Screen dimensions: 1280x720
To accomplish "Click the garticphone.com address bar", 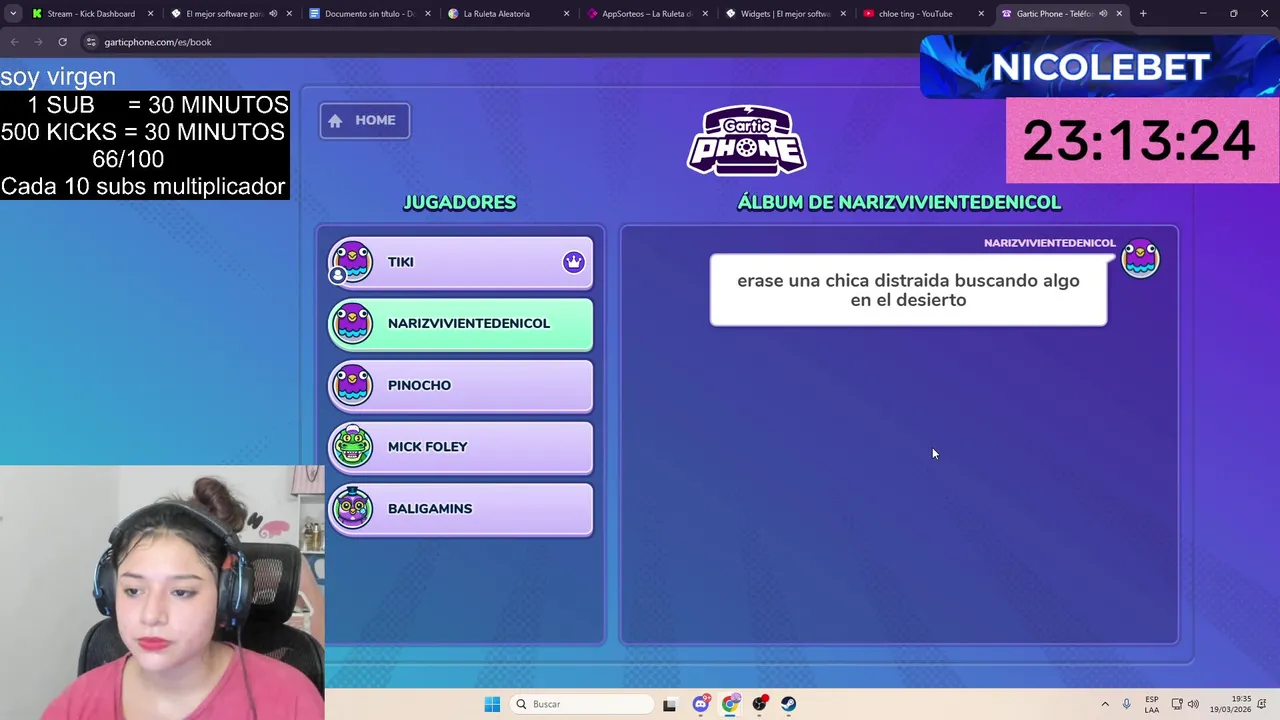I will (x=500, y=42).
